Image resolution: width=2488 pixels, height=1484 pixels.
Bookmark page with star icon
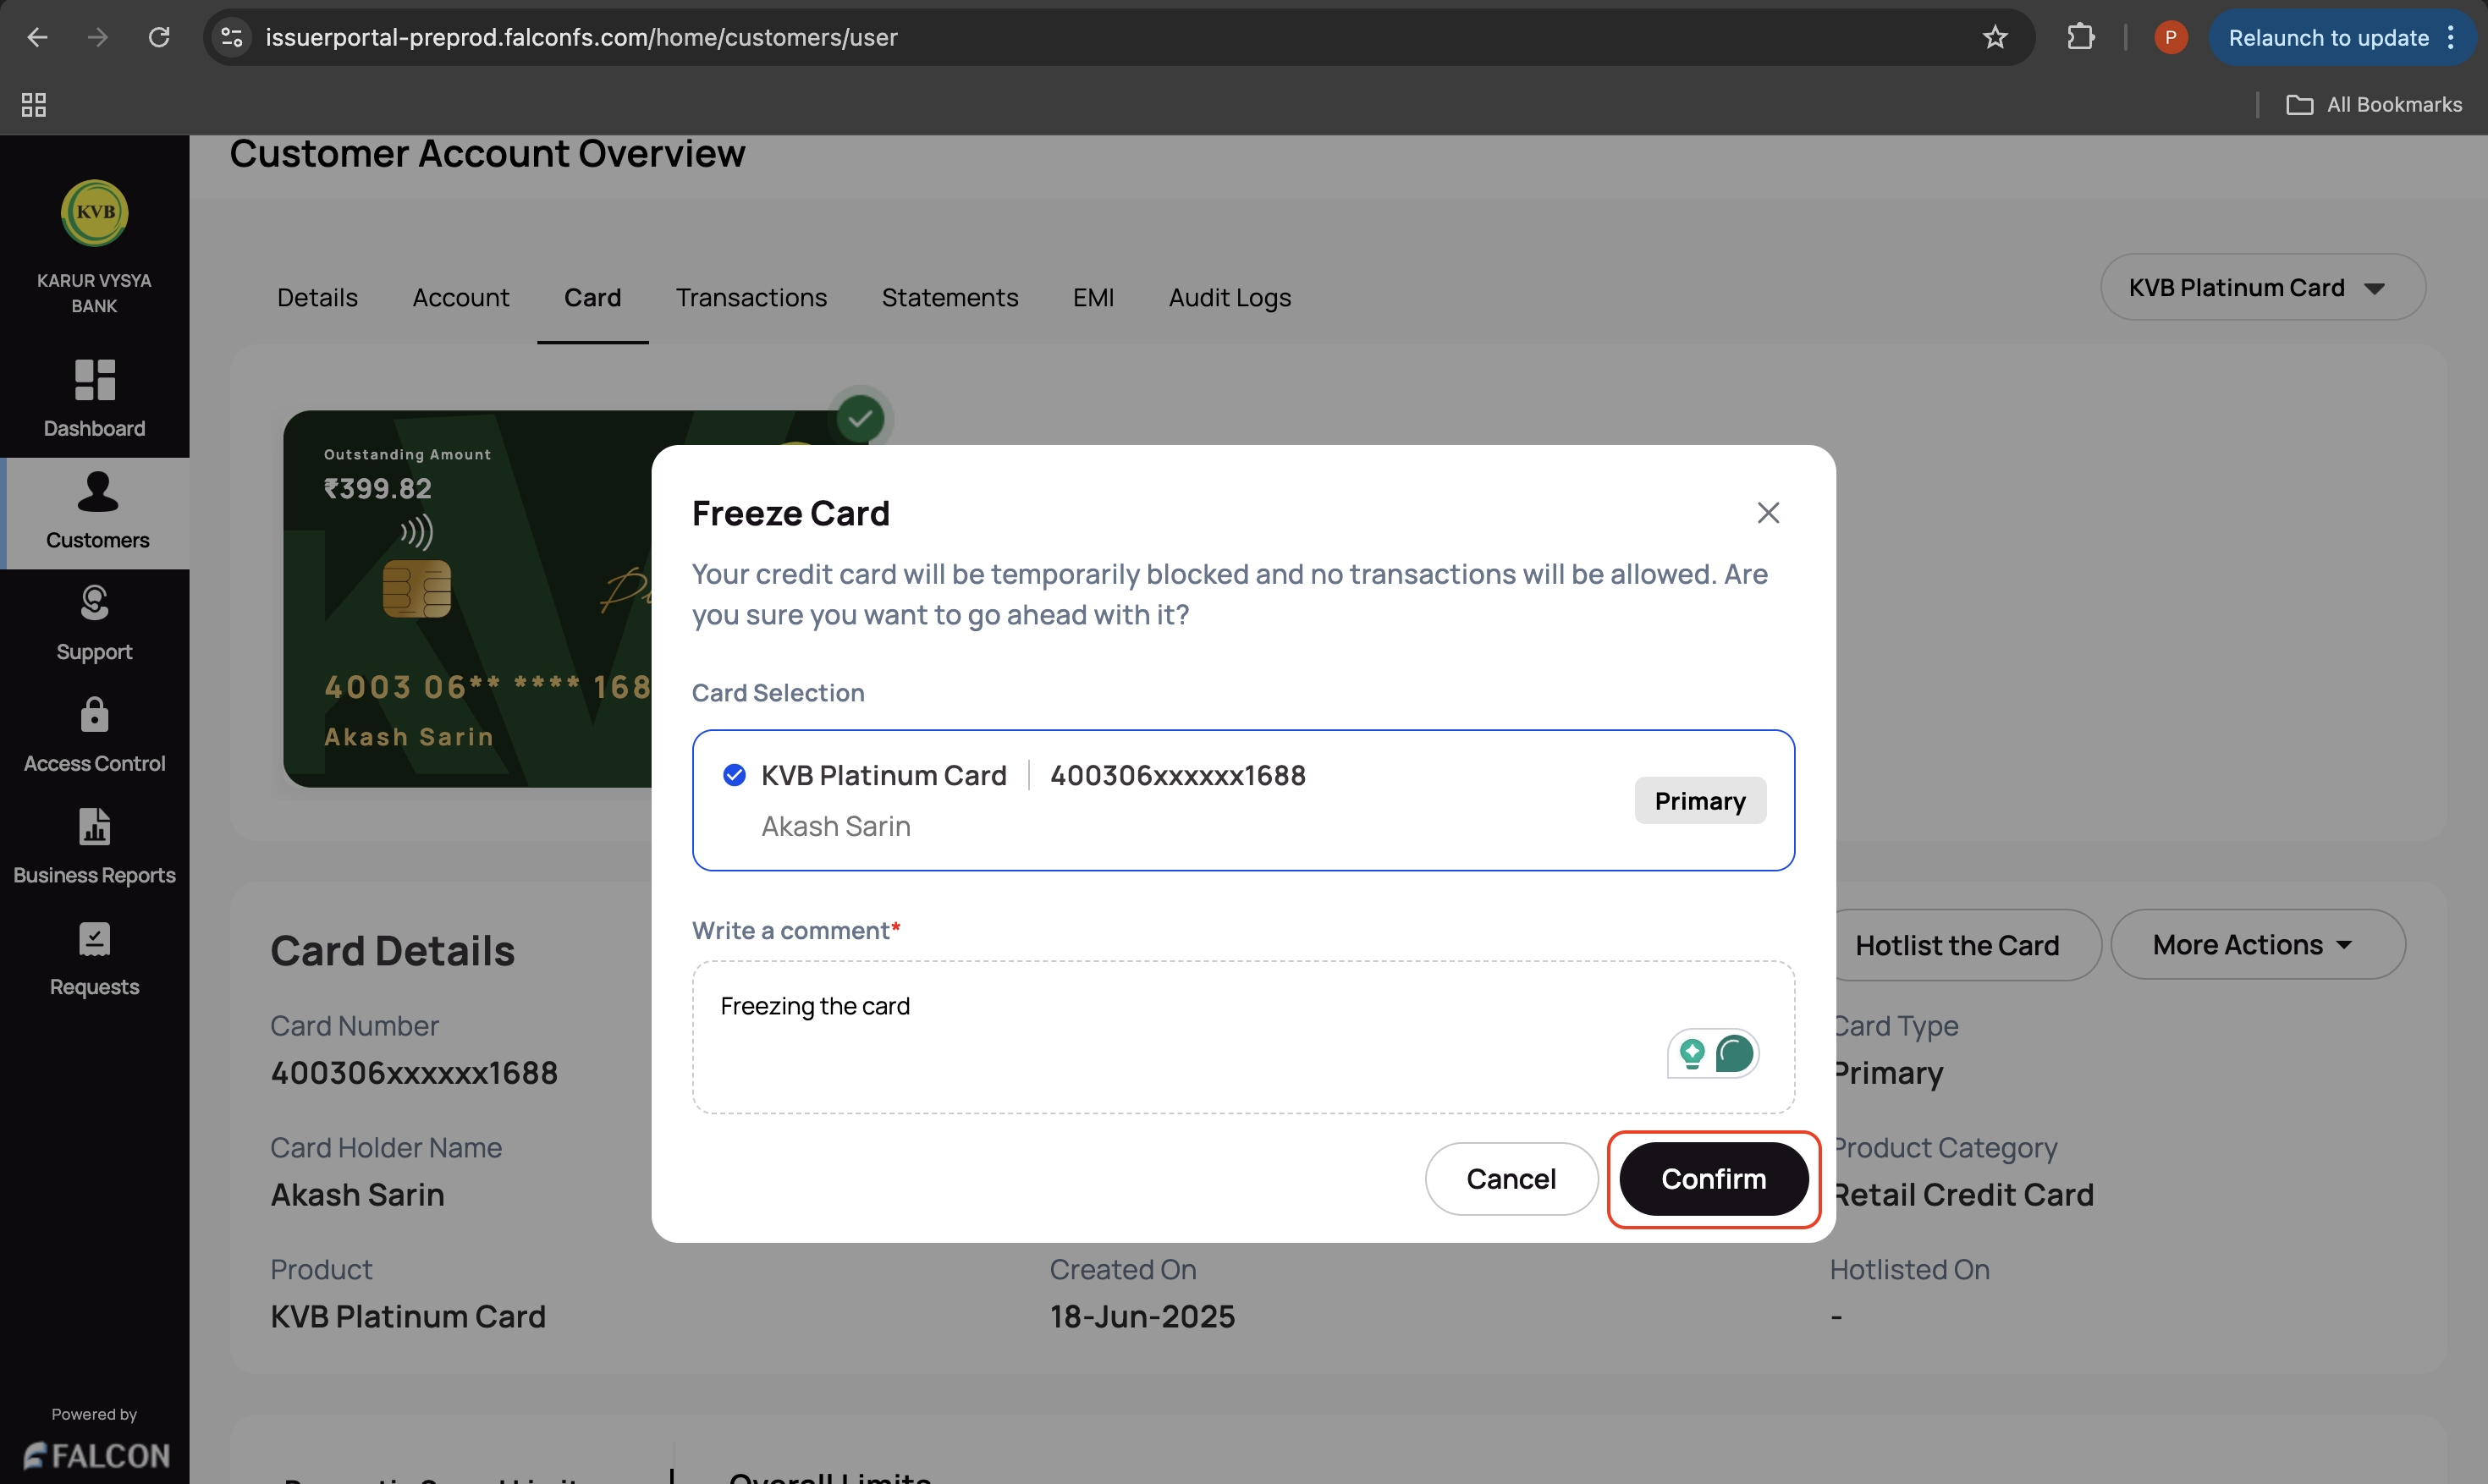coord(1995,38)
